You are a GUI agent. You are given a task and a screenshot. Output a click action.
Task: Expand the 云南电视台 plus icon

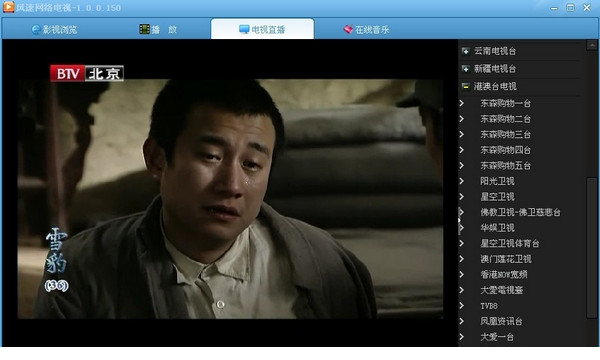click(465, 51)
